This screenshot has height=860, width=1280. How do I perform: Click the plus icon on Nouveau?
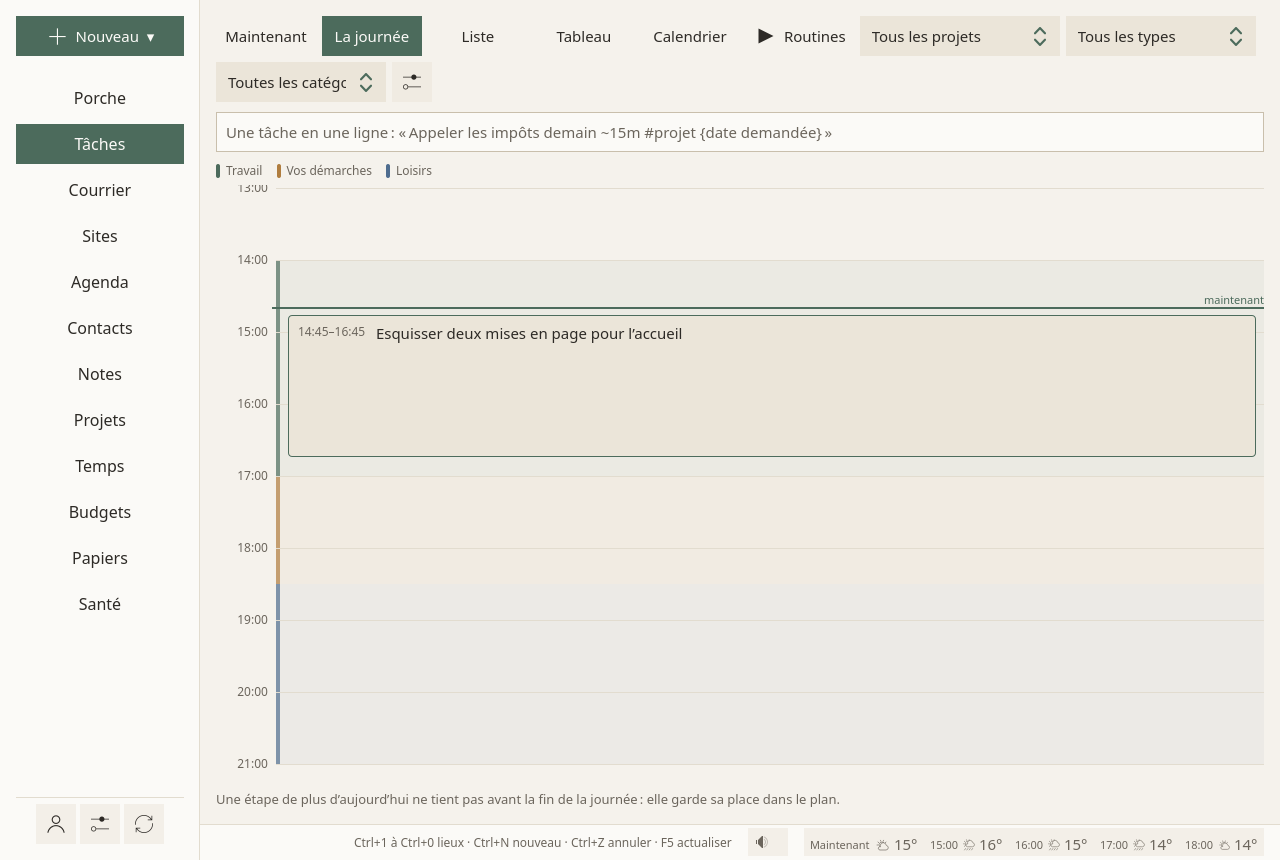point(57,36)
